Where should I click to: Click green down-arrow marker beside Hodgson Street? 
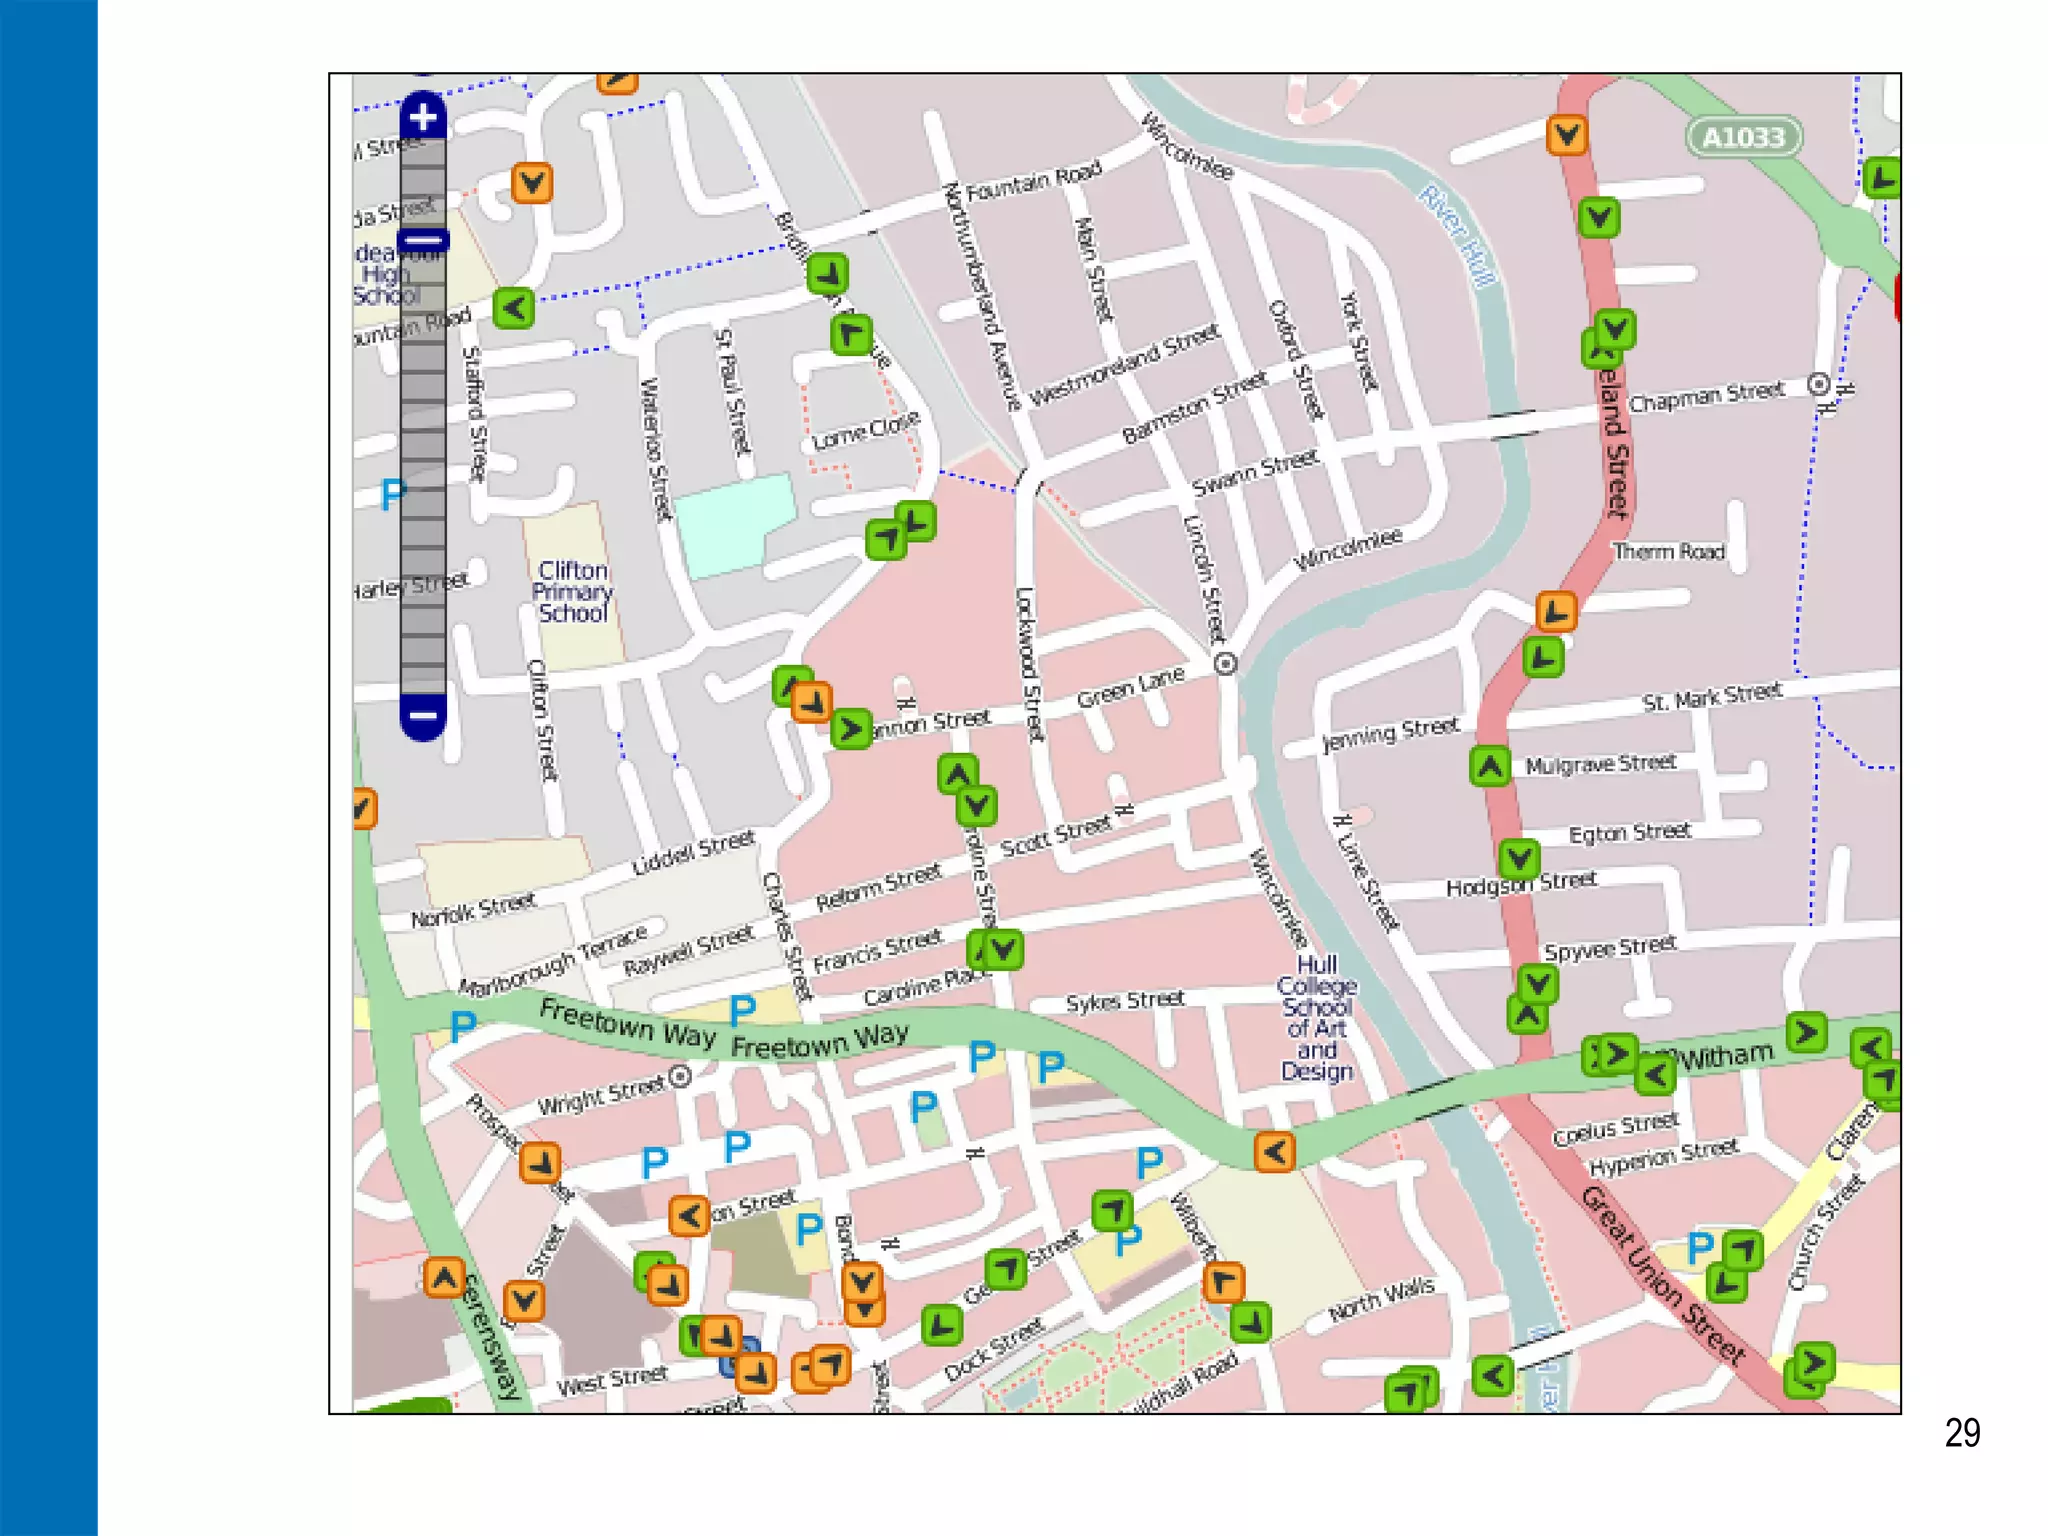(x=1519, y=858)
